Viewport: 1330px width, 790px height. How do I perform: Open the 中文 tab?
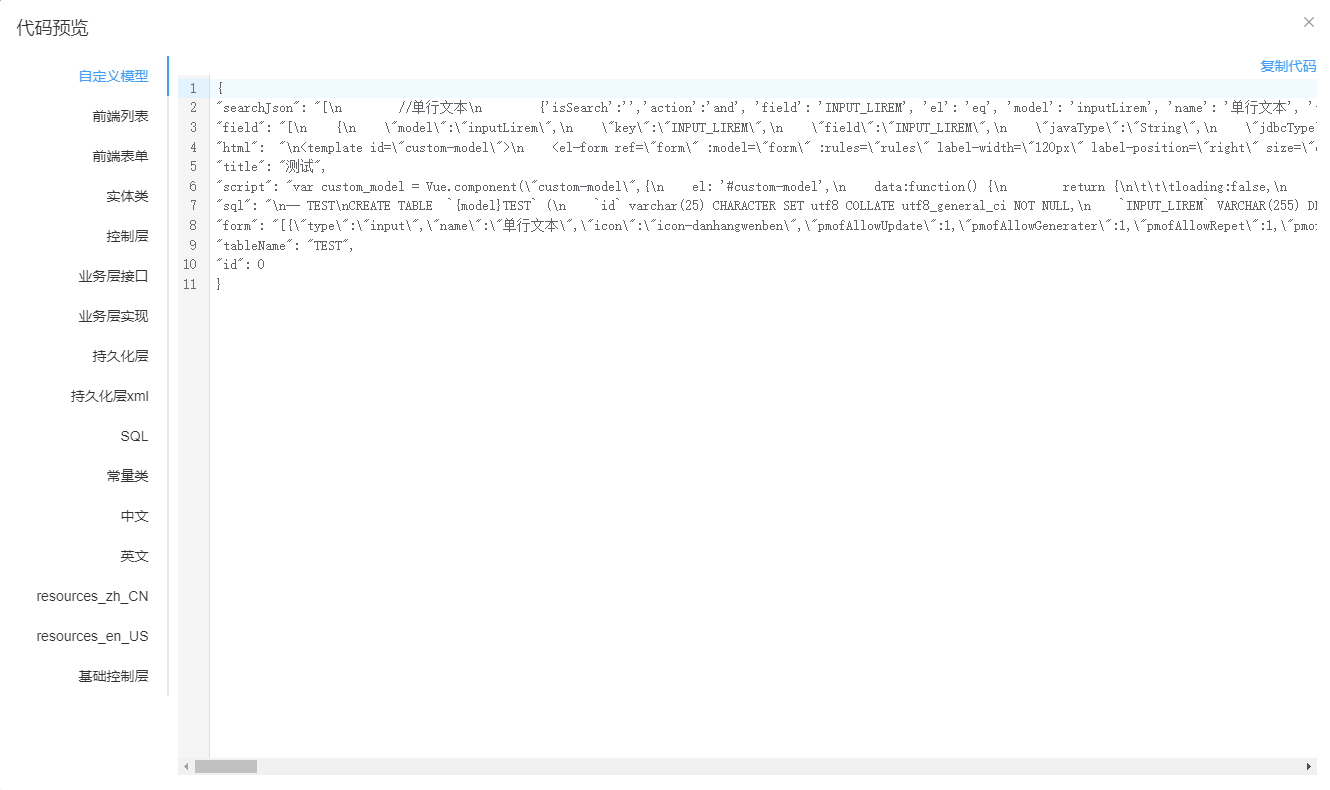point(134,516)
